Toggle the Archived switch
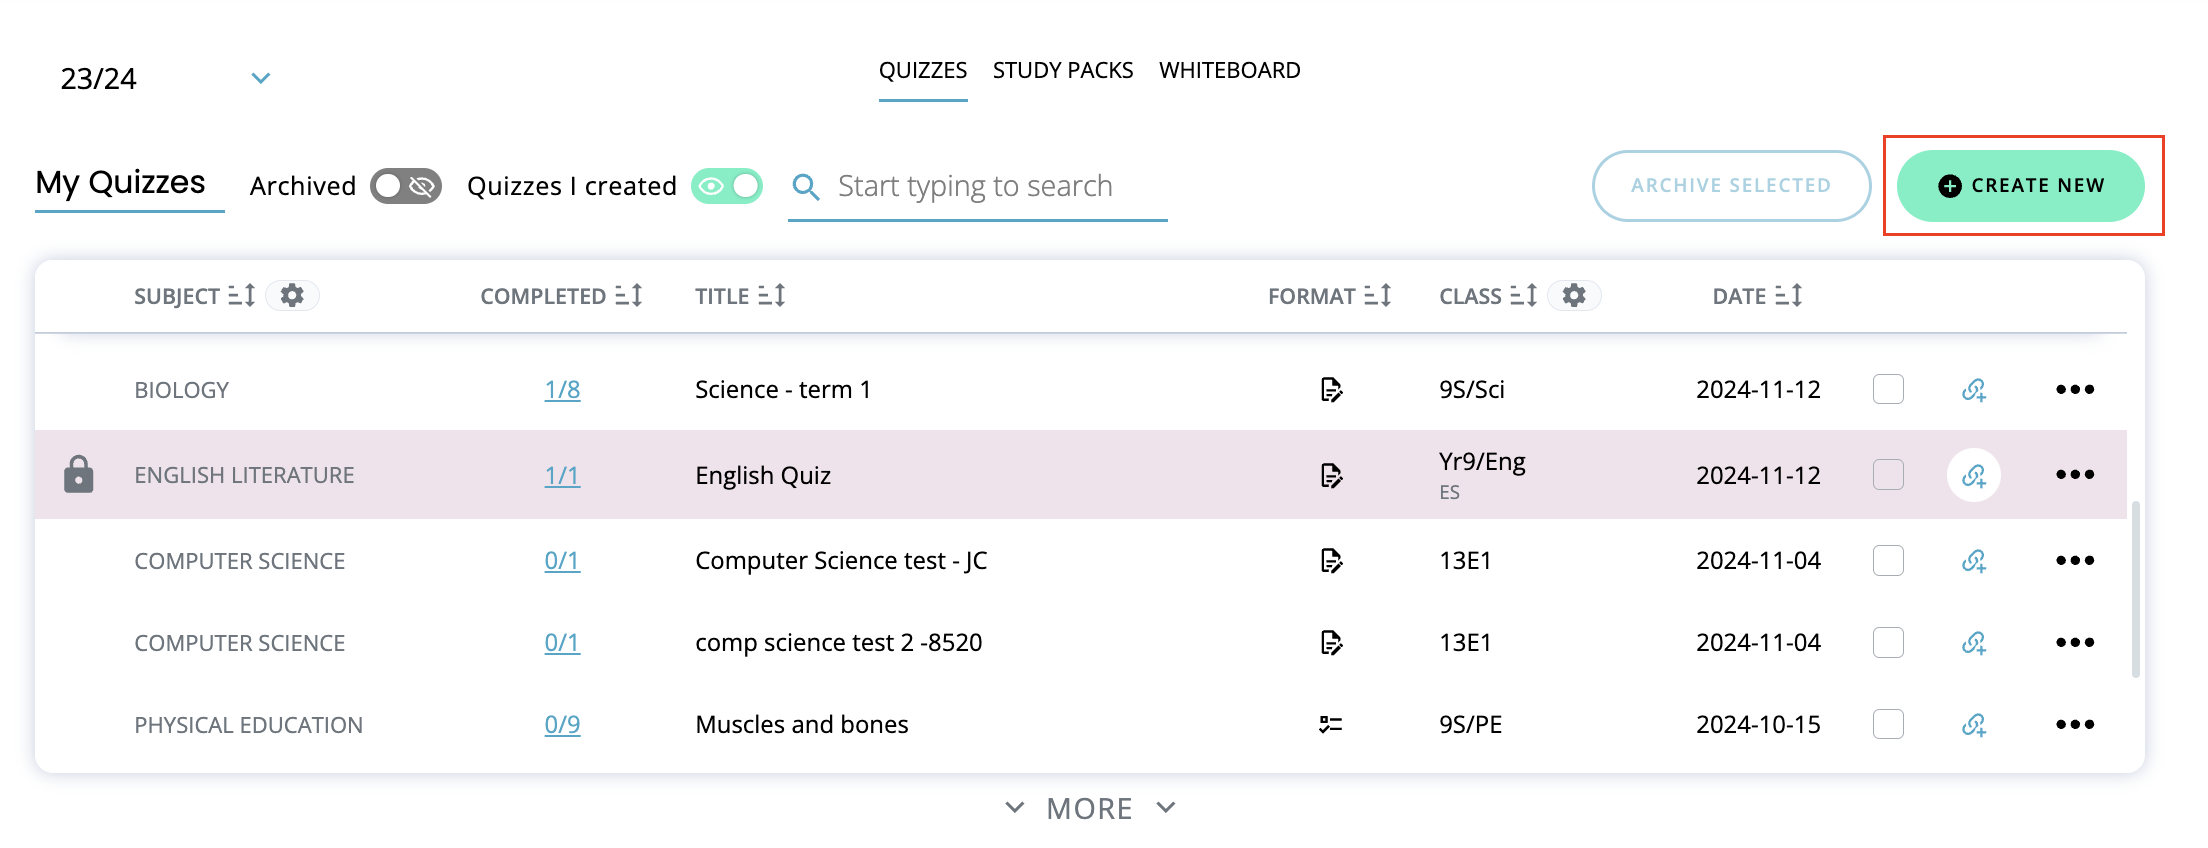 pos(406,186)
